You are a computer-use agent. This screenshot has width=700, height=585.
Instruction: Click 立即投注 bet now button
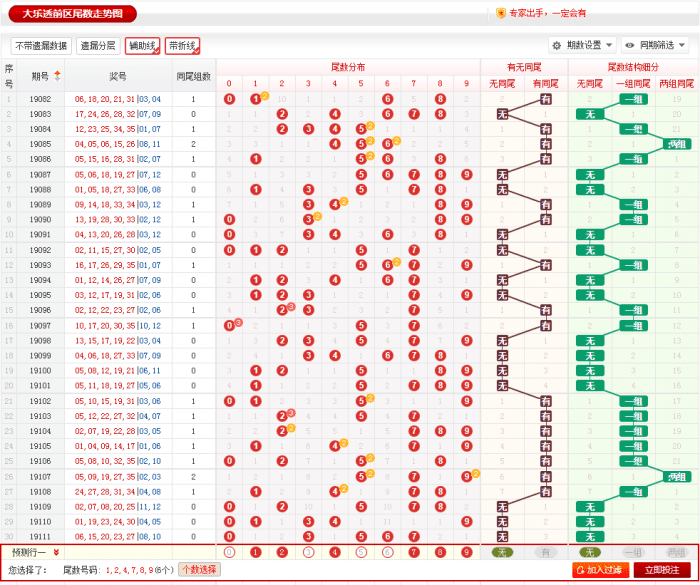click(x=662, y=570)
